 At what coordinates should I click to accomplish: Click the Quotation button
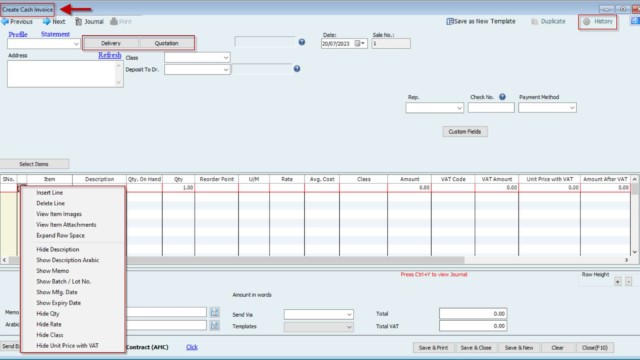click(x=166, y=43)
